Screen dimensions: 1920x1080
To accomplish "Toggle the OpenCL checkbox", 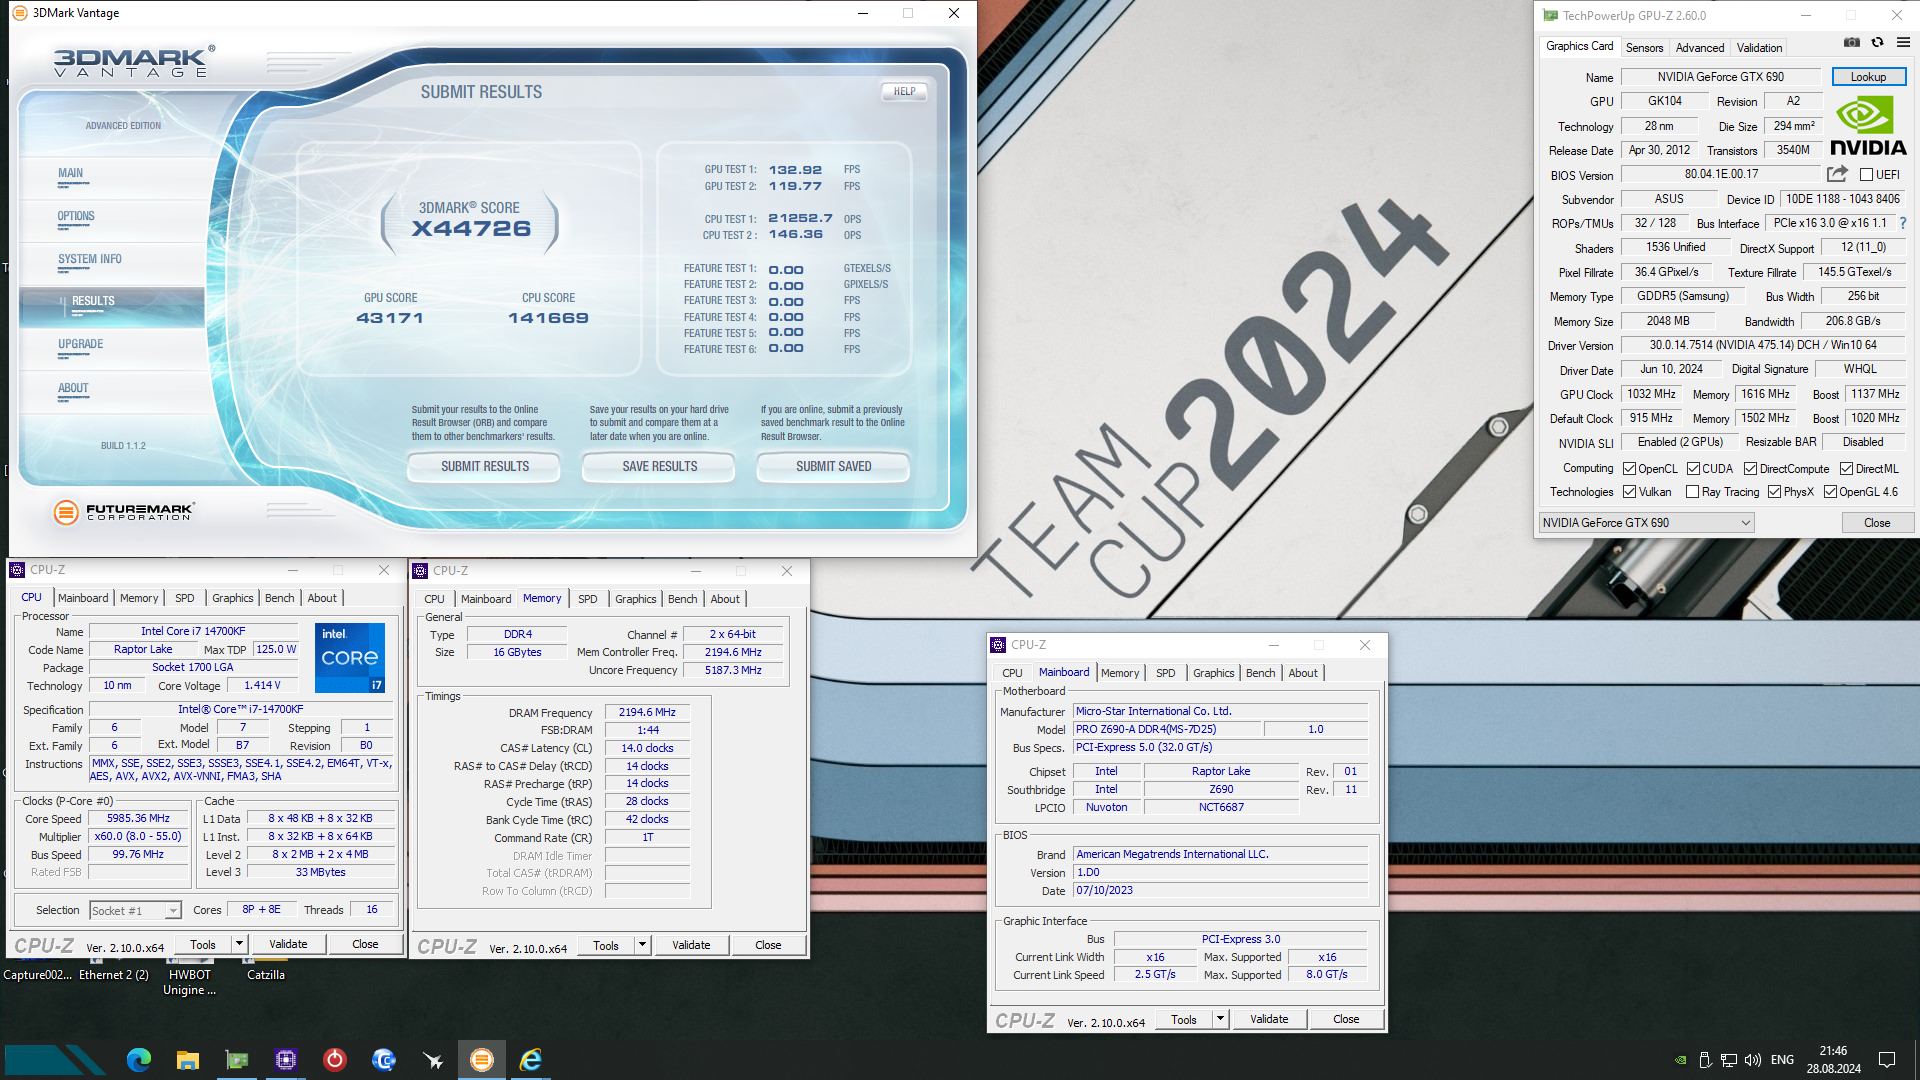I will click(1630, 469).
